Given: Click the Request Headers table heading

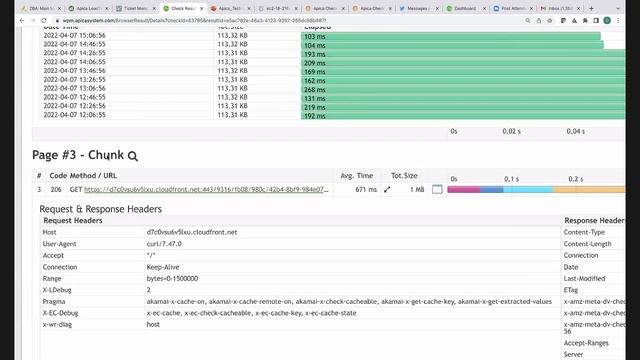Looking at the screenshot, I should tap(73, 220).
